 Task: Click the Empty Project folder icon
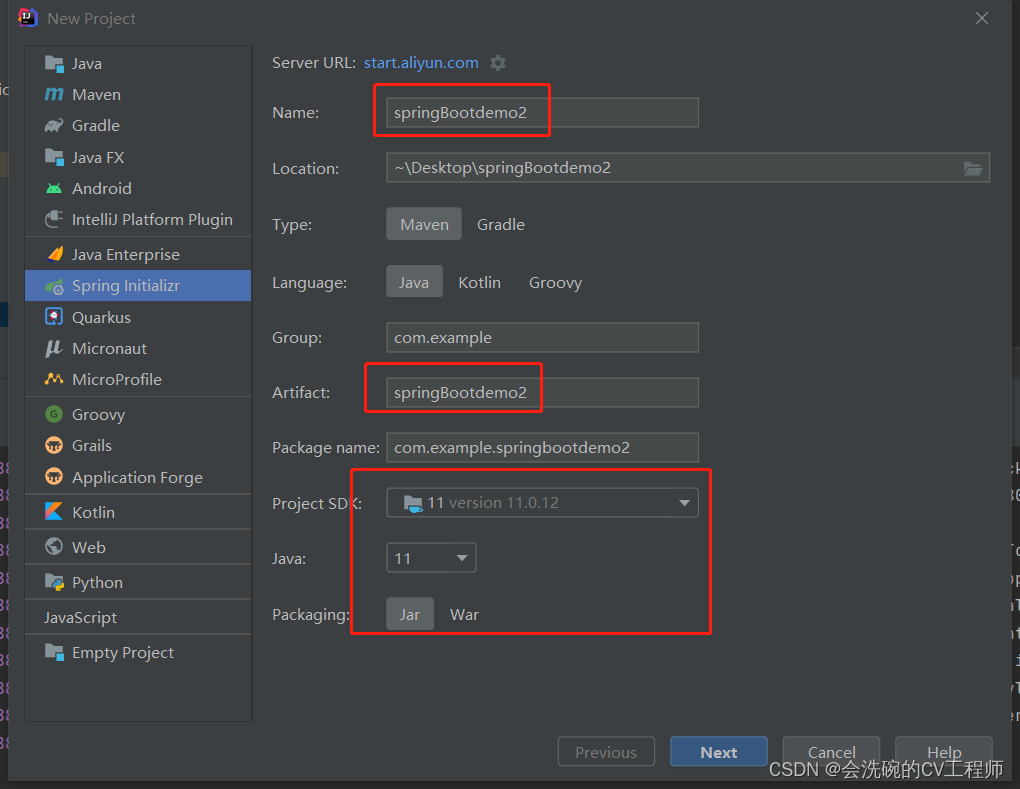[54, 652]
